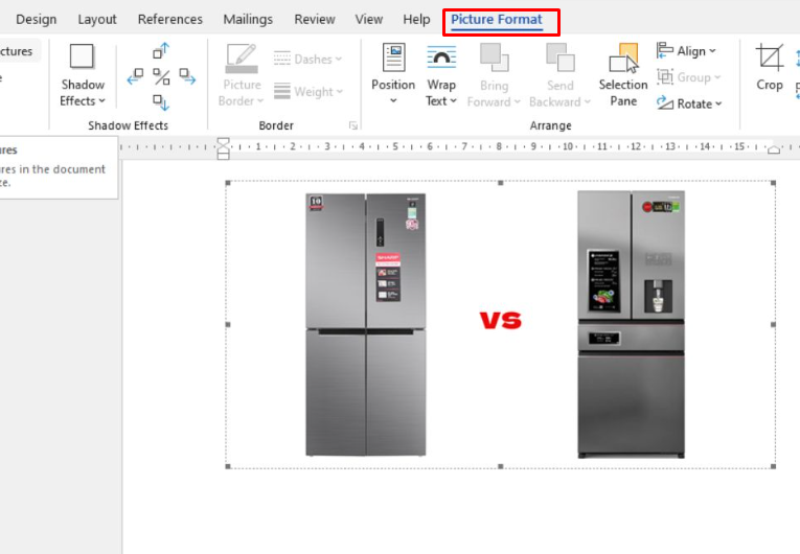Open the Layout ribbon tab

(97, 19)
